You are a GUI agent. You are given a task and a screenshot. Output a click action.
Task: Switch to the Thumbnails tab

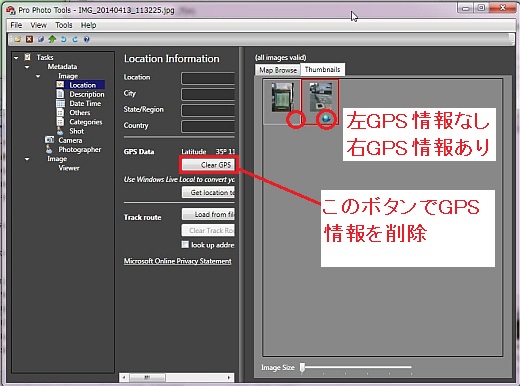(x=322, y=69)
